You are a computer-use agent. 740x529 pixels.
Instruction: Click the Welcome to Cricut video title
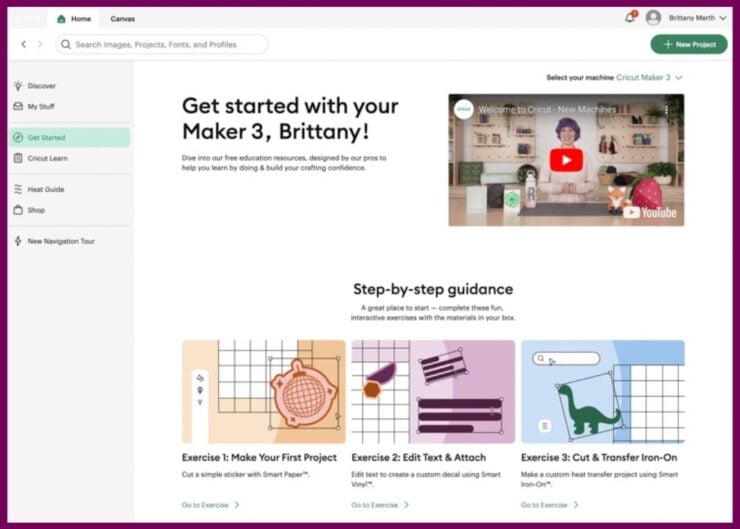tap(547, 109)
